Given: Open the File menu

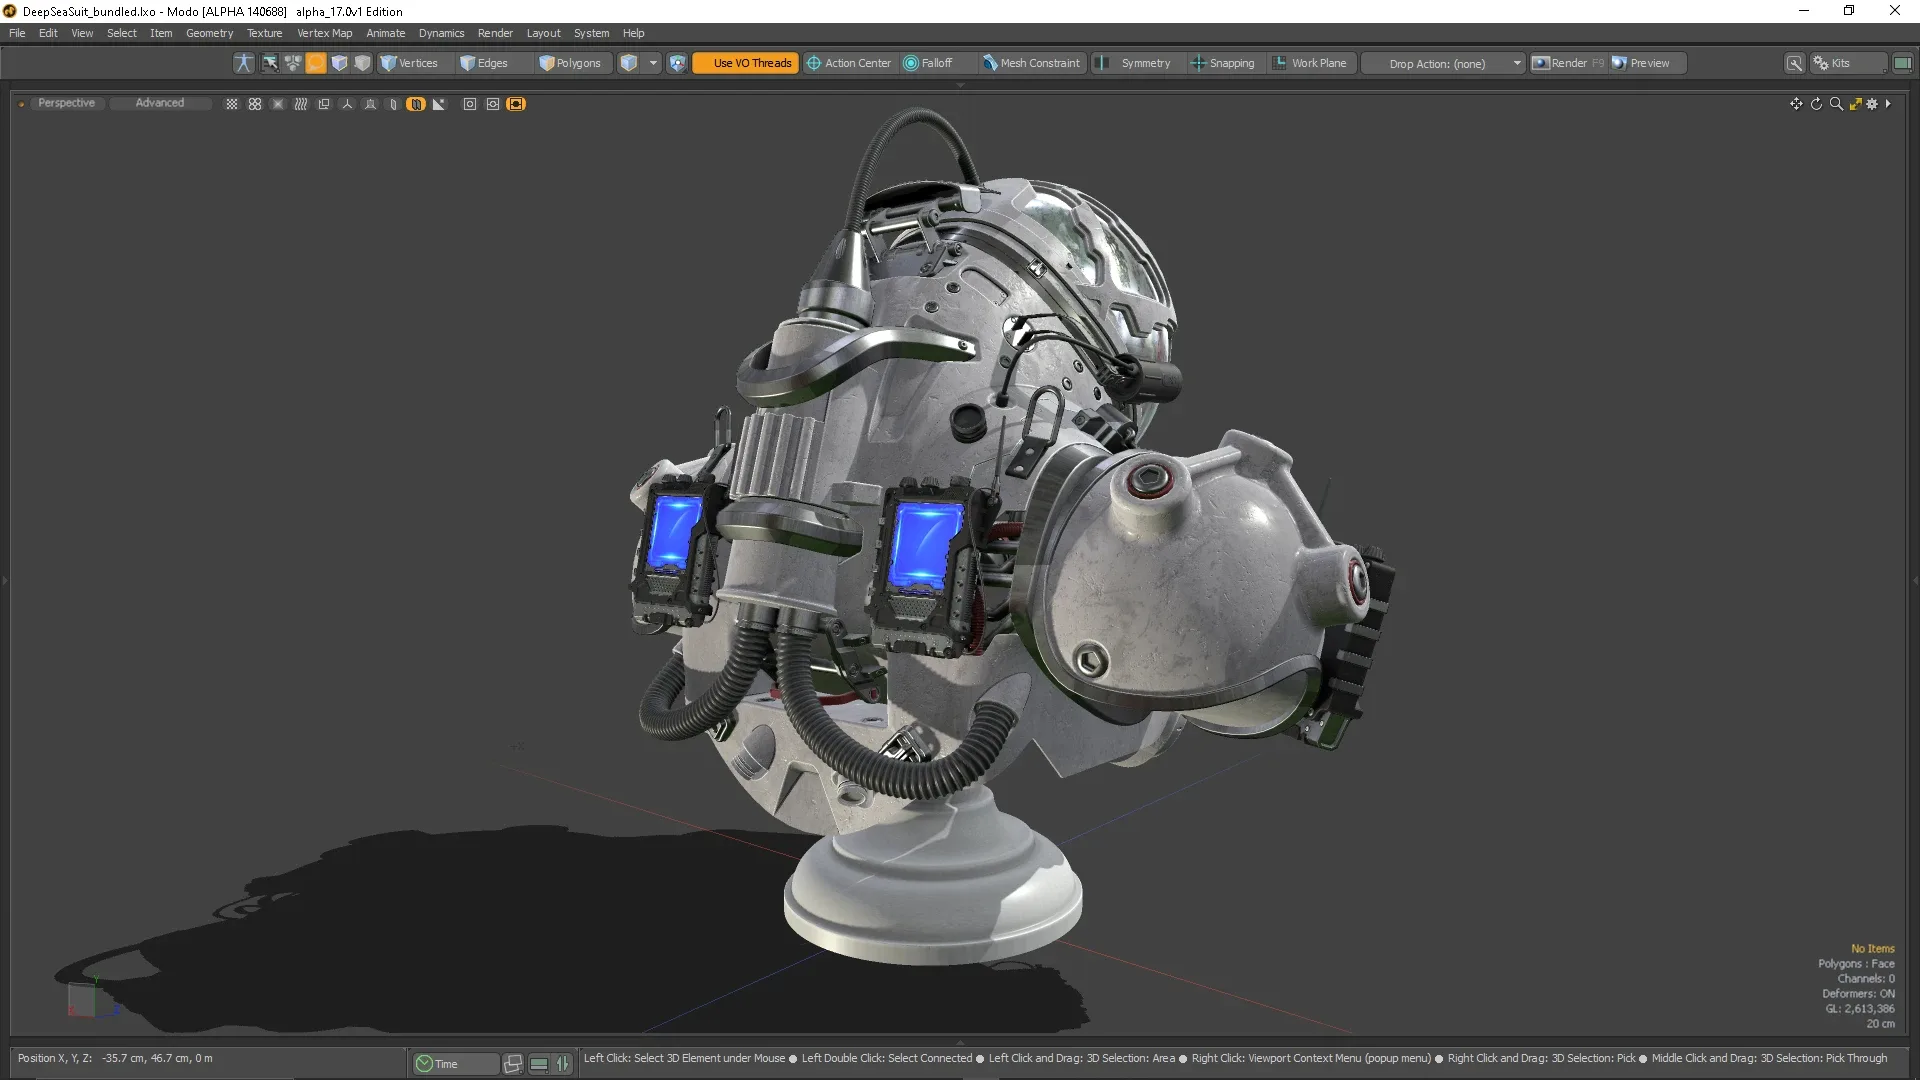Looking at the screenshot, I should pos(17,33).
